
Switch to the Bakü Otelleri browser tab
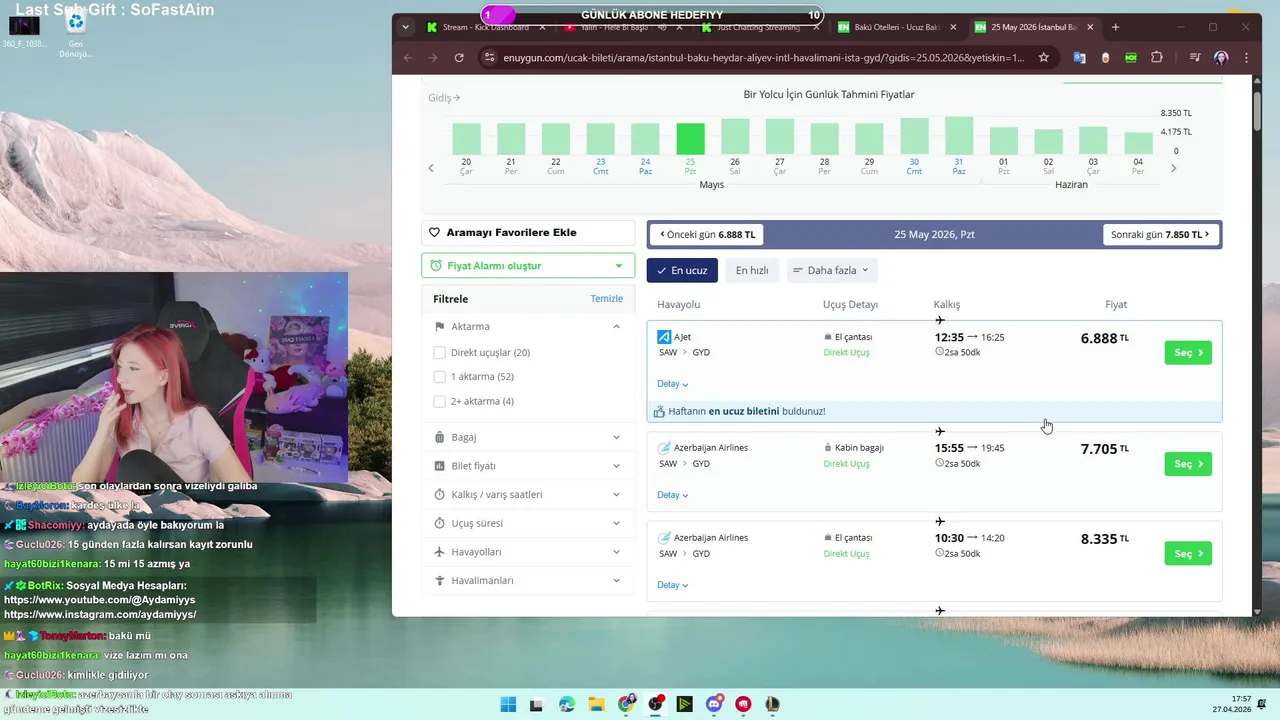pyautogui.click(x=896, y=27)
